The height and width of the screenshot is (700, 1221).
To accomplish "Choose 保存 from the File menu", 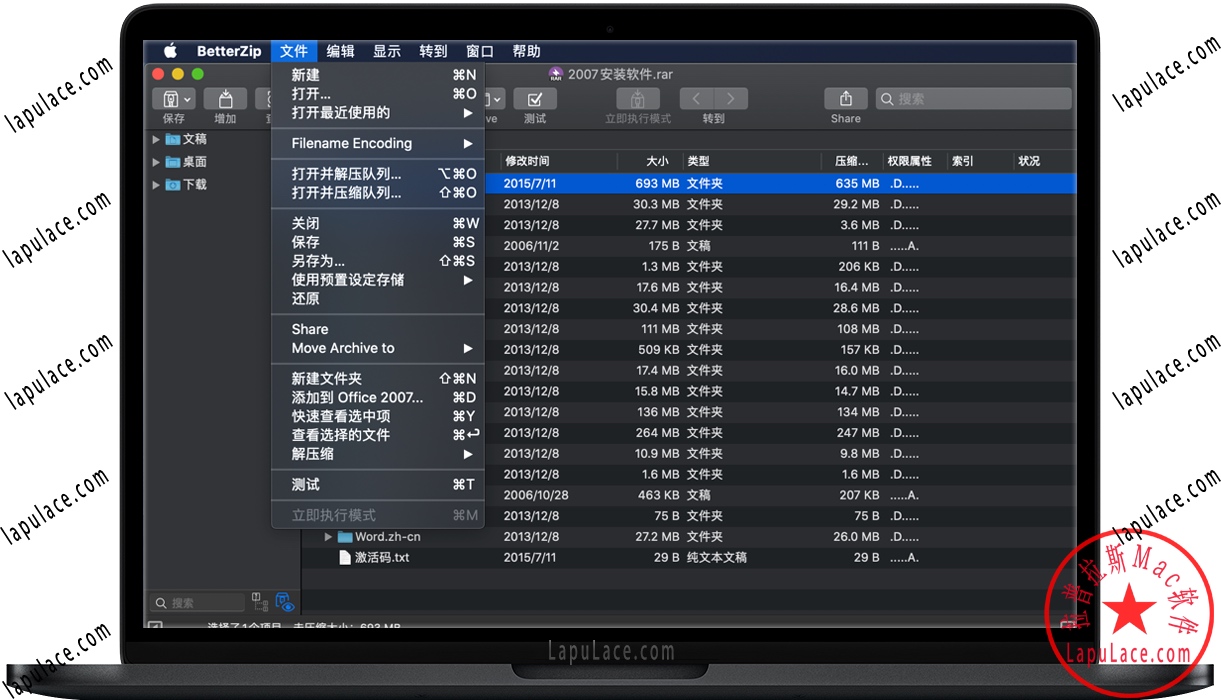I will coord(378,242).
